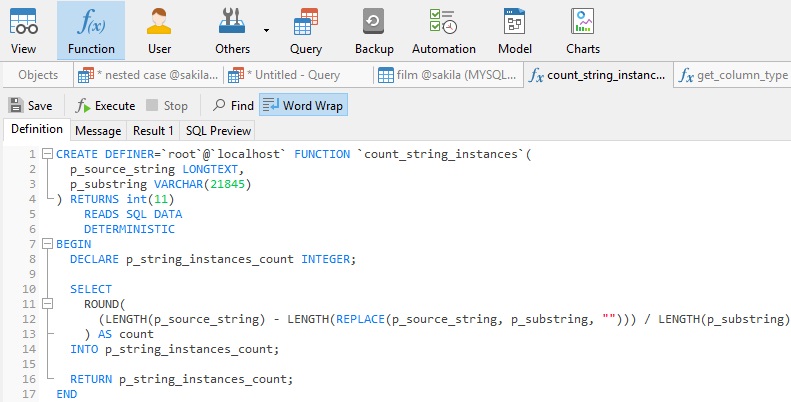791x402 pixels.
Task: Open the SQL Preview sub-tab
Action: (x=218, y=131)
